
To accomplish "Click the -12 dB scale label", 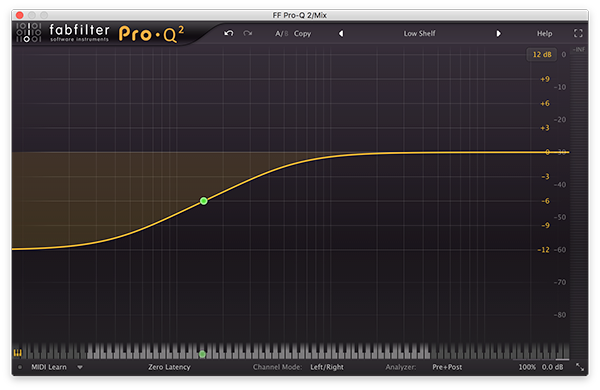I will [x=544, y=250].
